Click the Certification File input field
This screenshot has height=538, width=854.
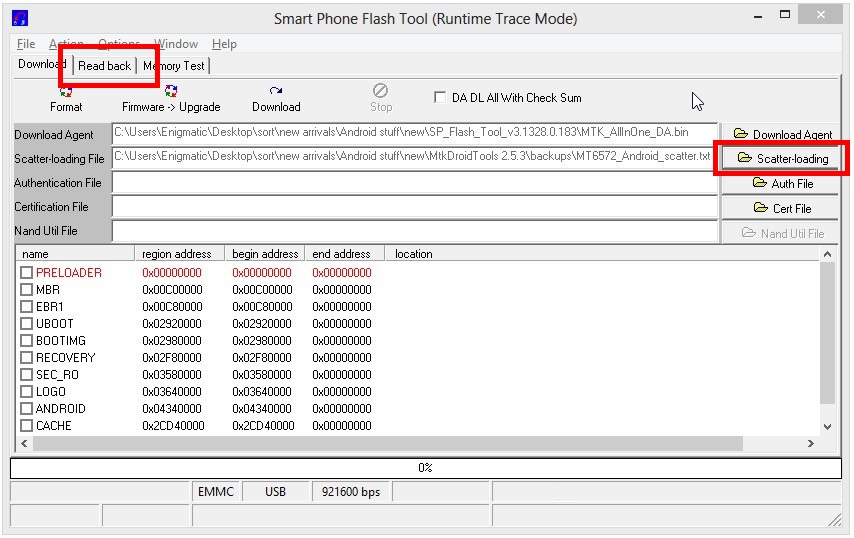pyautogui.click(x=414, y=206)
